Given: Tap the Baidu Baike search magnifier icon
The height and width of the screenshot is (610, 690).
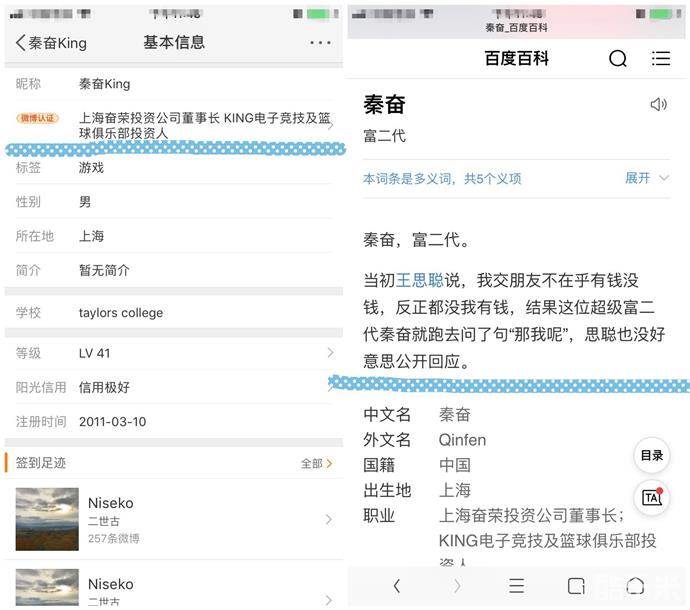Looking at the screenshot, I should coord(618,59).
